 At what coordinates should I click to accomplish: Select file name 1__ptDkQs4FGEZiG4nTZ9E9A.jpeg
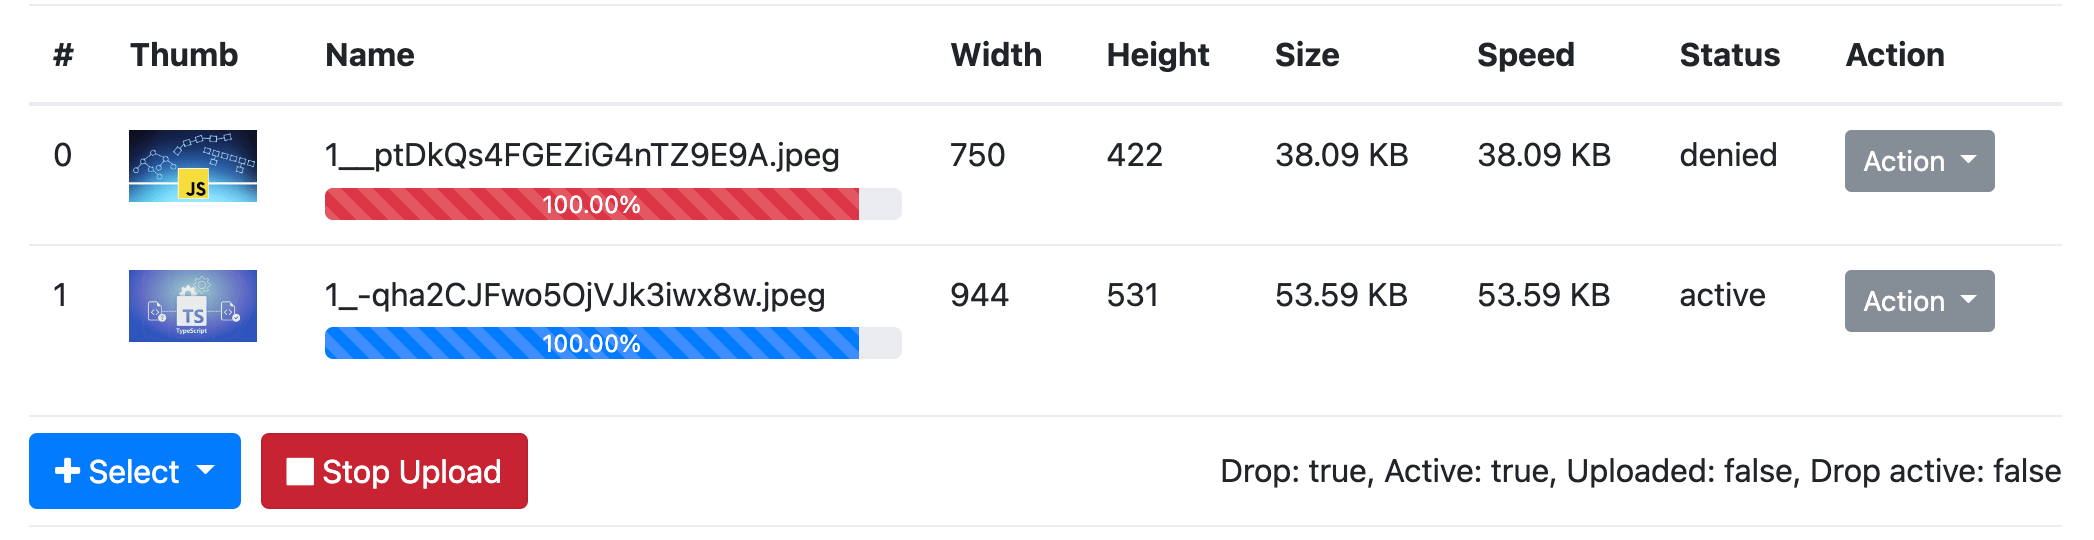click(x=582, y=155)
